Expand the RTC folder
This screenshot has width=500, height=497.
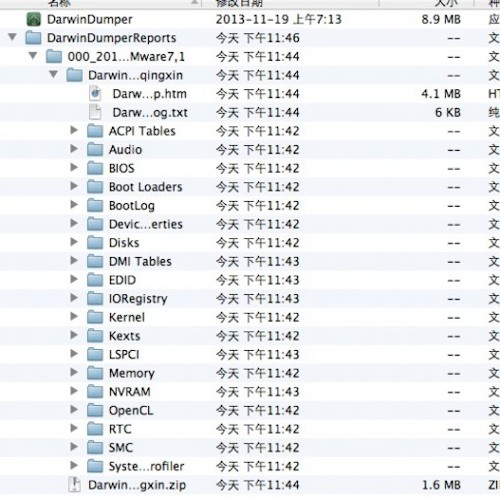(x=74, y=428)
